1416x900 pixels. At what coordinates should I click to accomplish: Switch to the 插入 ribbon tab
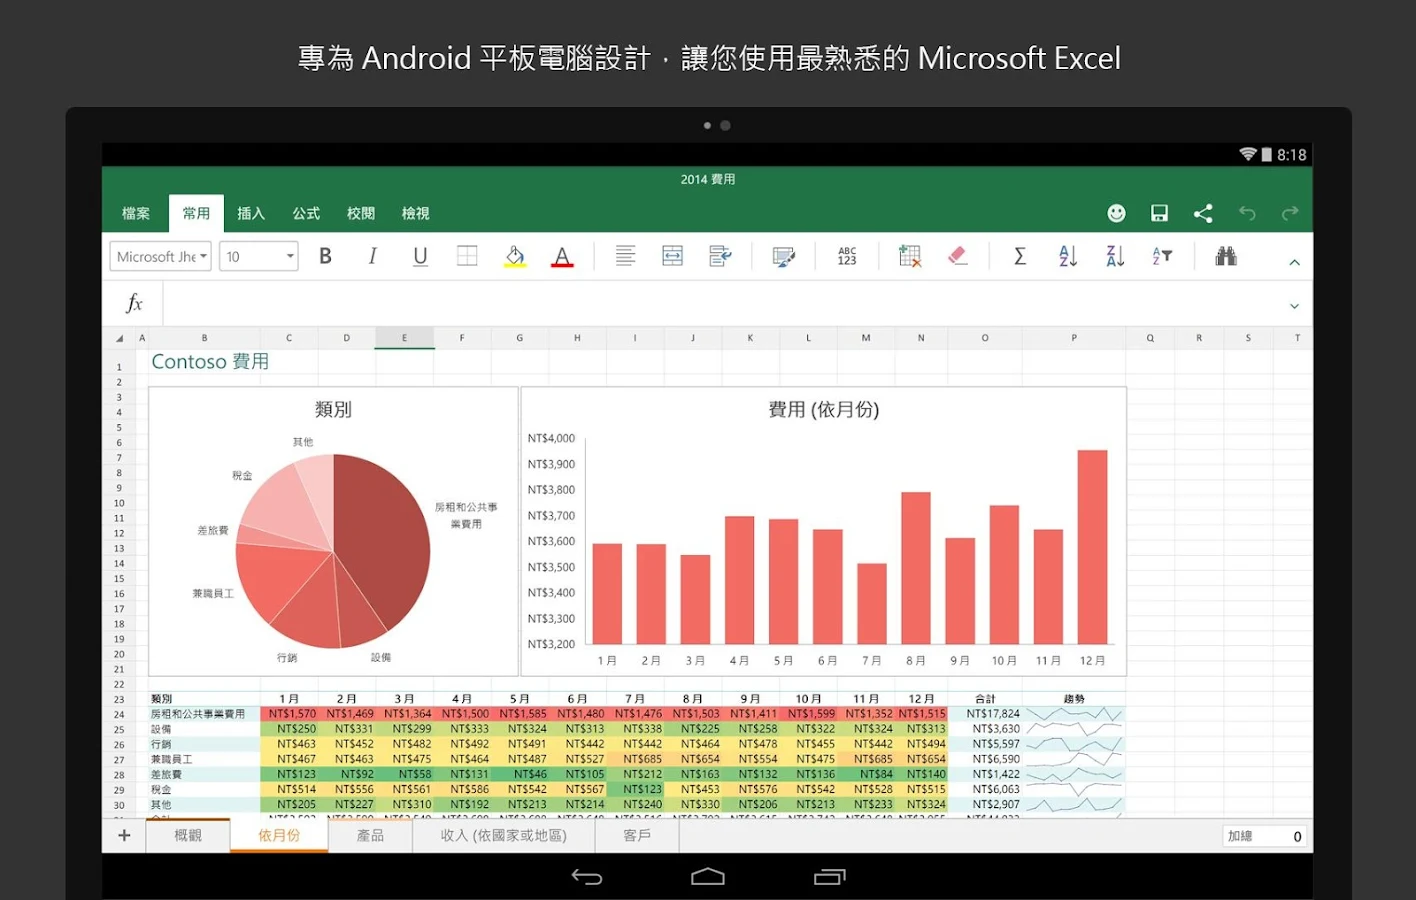[251, 213]
